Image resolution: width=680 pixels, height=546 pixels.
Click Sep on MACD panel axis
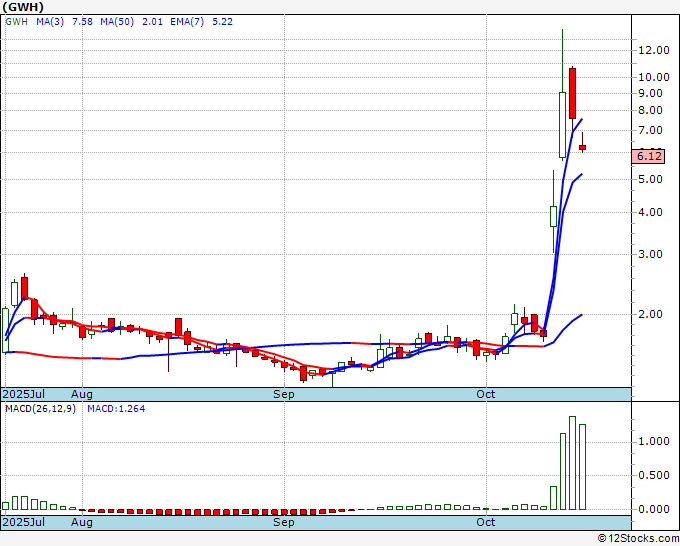point(284,522)
